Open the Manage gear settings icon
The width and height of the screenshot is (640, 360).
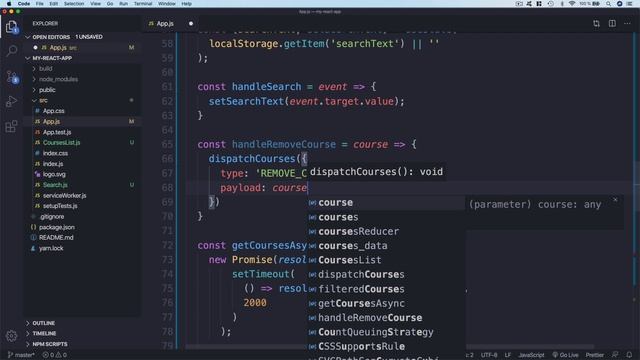(12, 336)
